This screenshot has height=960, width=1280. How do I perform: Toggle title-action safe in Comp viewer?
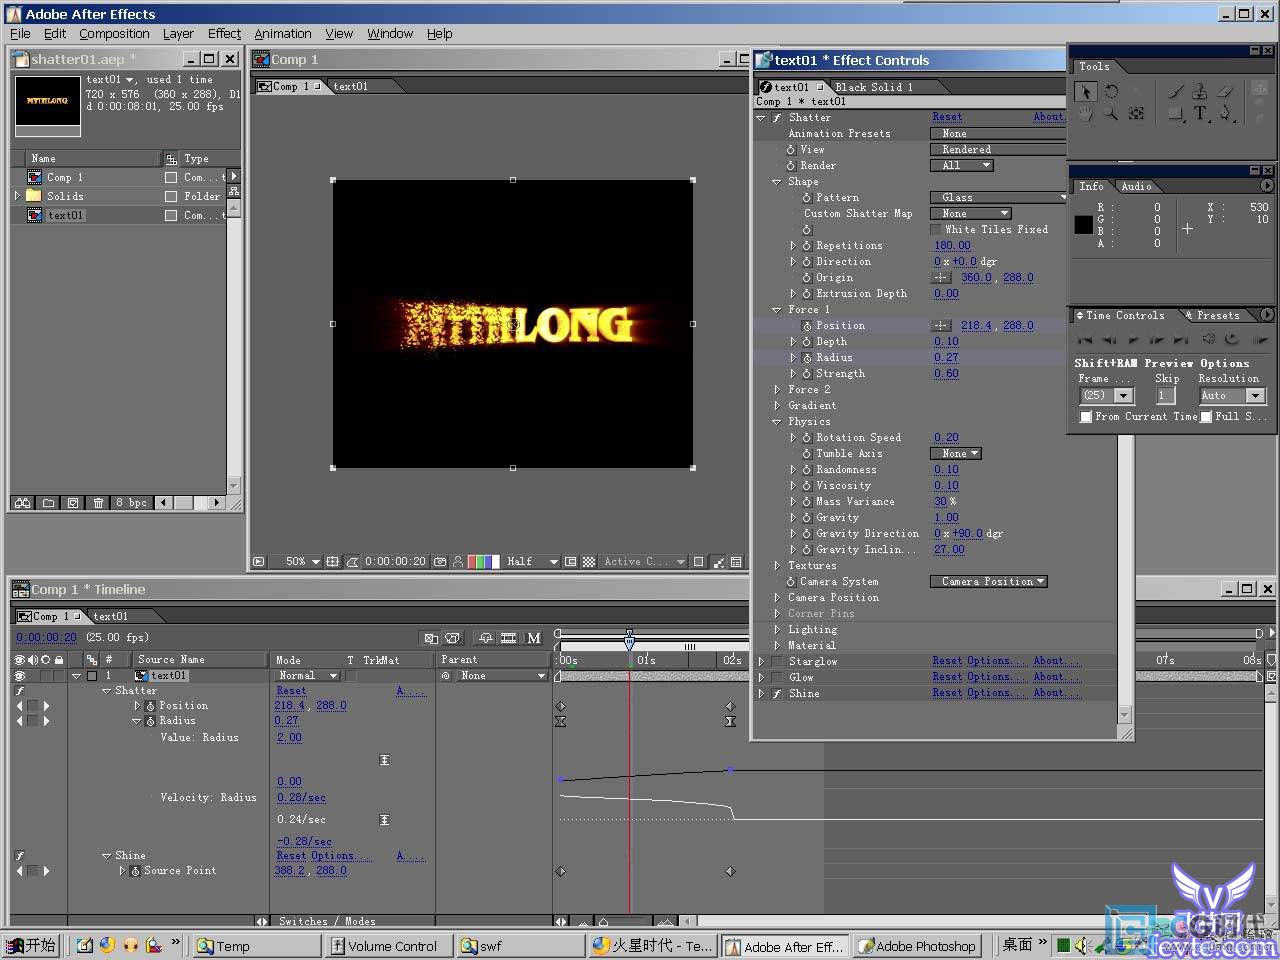click(x=332, y=562)
